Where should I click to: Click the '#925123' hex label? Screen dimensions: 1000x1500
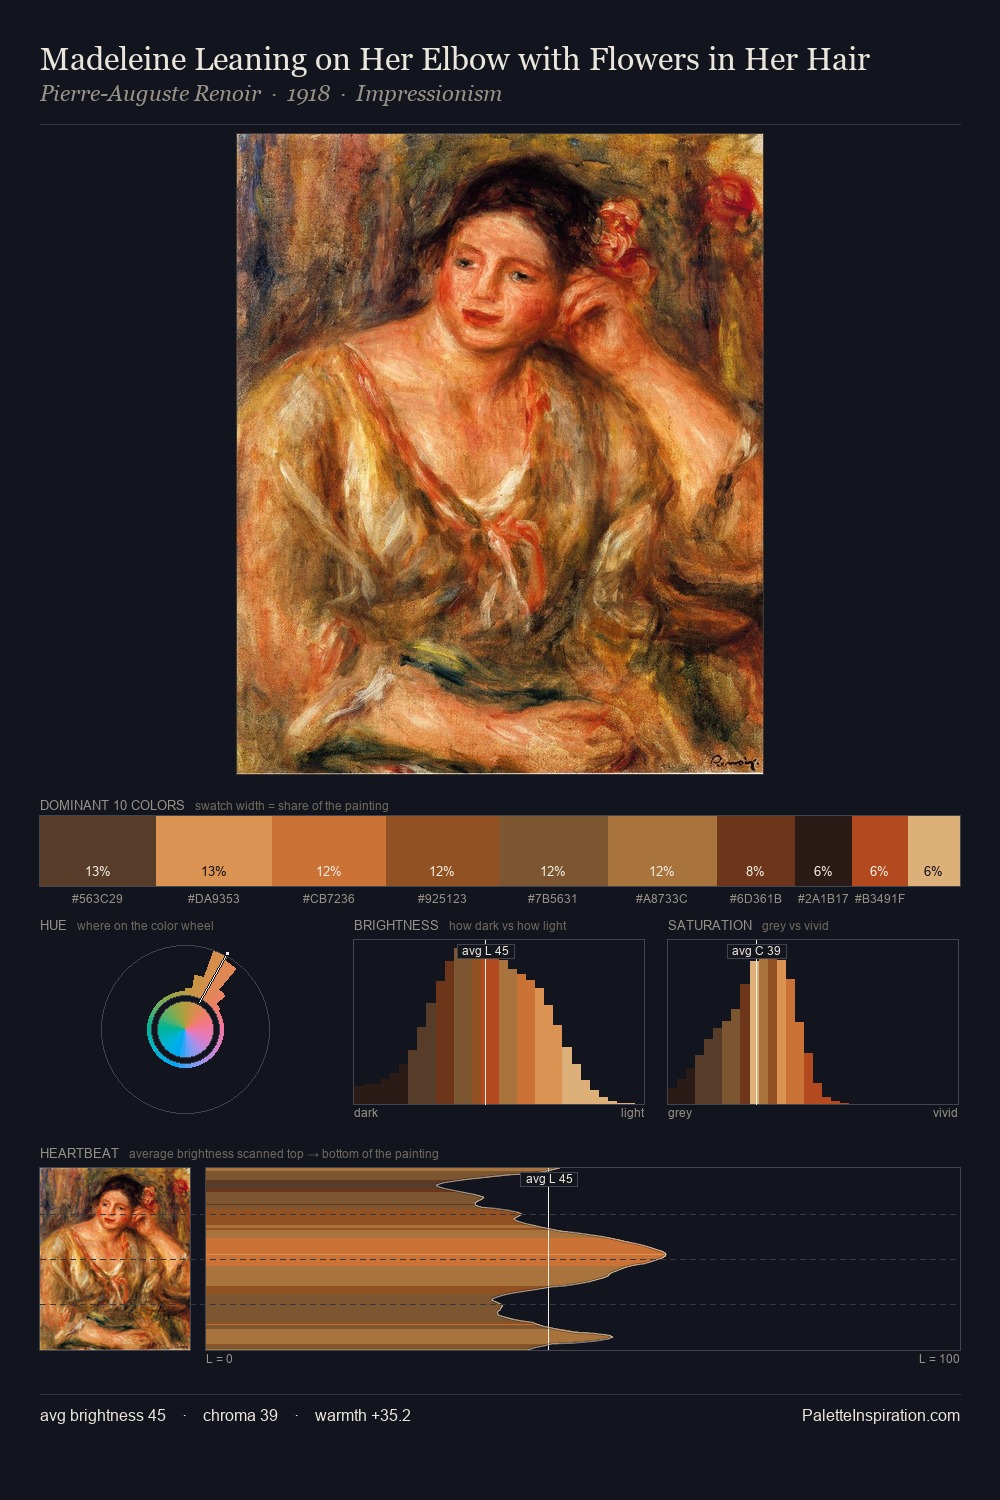(442, 899)
